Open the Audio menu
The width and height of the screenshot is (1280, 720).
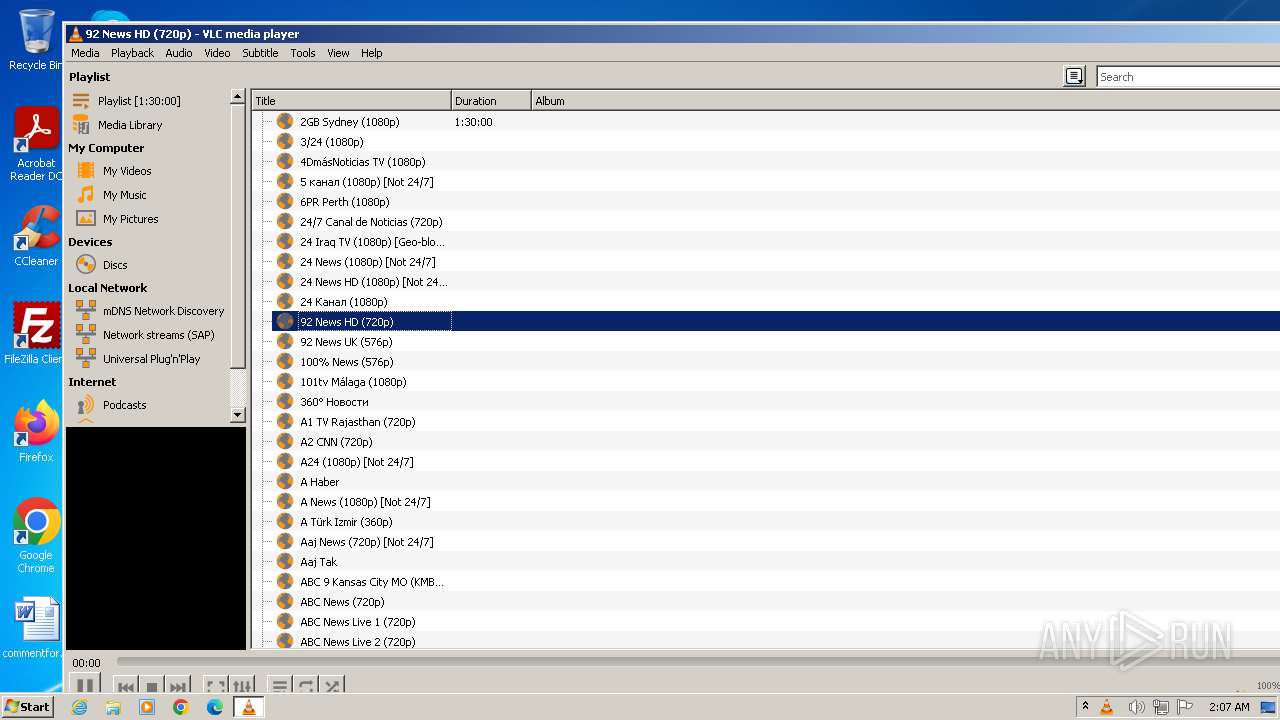[179, 53]
